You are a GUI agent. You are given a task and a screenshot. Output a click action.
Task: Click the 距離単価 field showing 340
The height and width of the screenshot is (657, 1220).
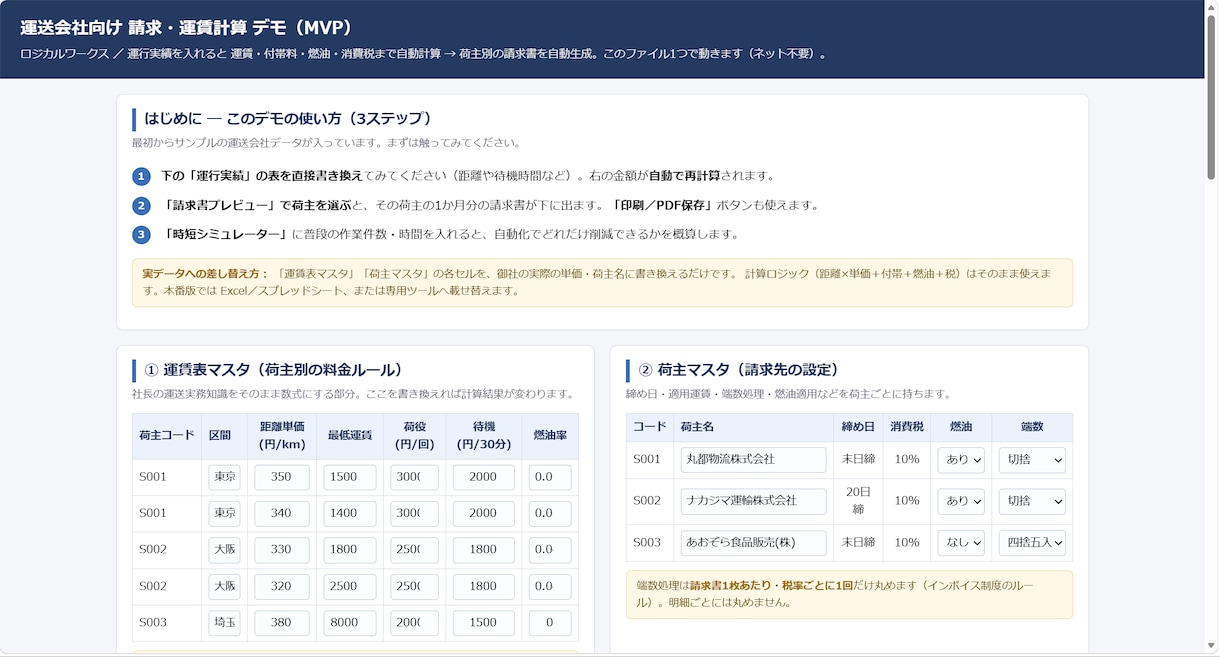coord(282,514)
